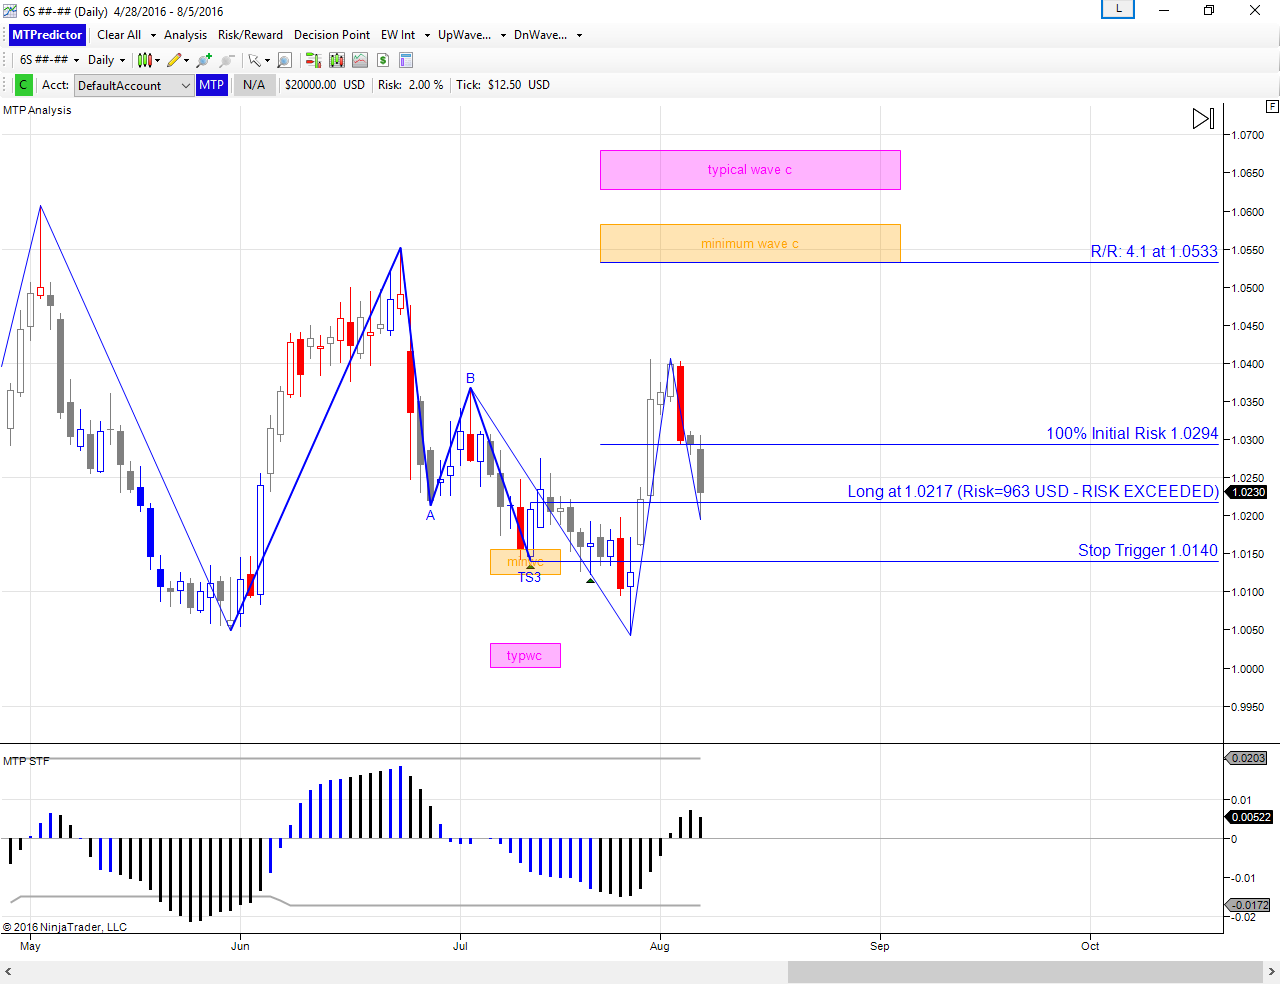This screenshot has height=984, width=1280.
Task: Click the F button above price axis
Action: point(1272,106)
